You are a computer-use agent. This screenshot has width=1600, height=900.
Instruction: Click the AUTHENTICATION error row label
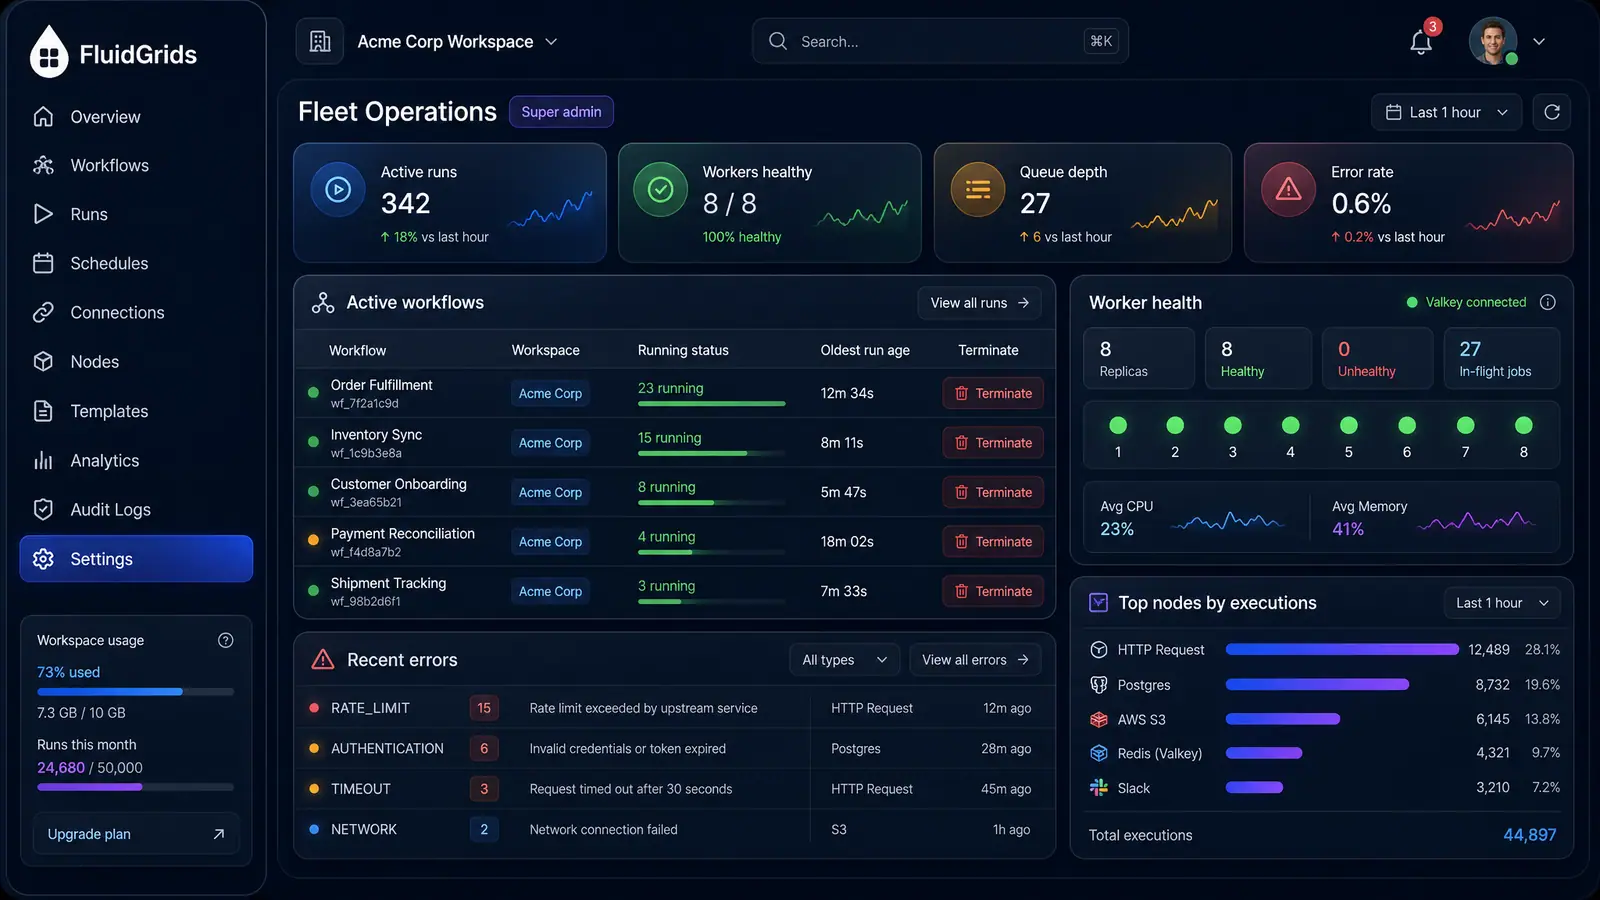coord(387,749)
